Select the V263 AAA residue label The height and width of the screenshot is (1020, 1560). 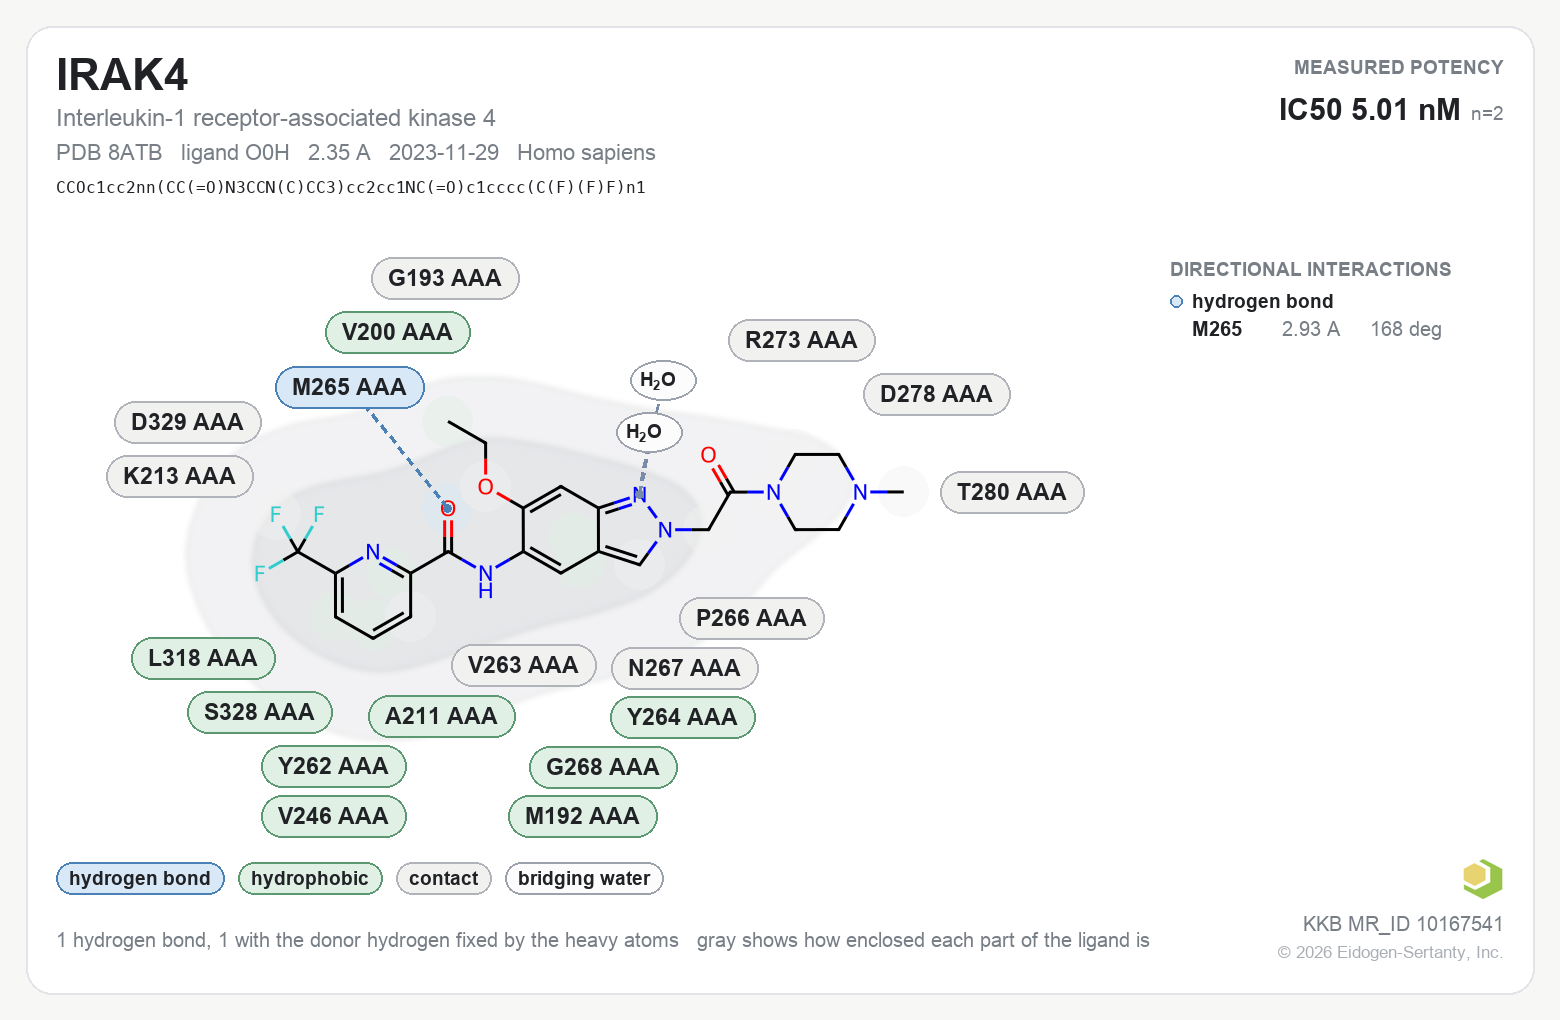(524, 665)
